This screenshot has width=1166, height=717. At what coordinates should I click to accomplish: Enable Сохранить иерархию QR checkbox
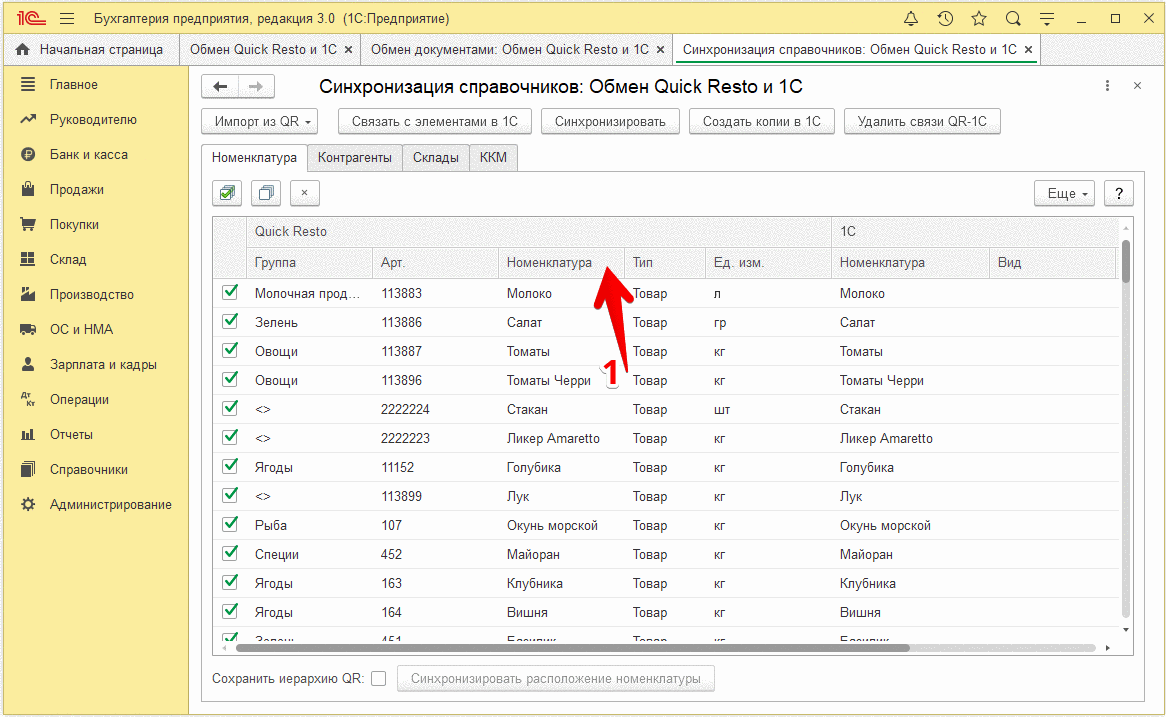[379, 678]
